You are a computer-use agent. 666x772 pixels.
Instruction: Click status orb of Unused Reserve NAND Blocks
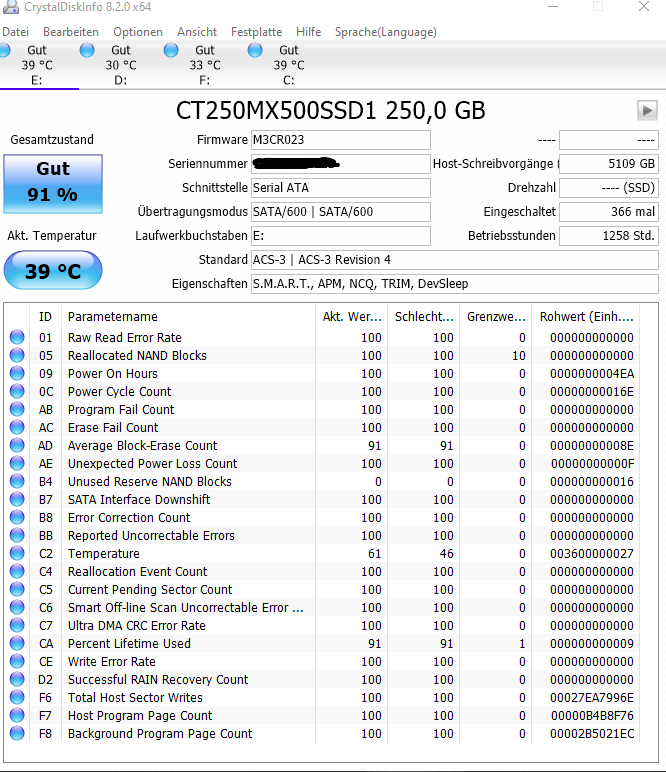click(17, 482)
